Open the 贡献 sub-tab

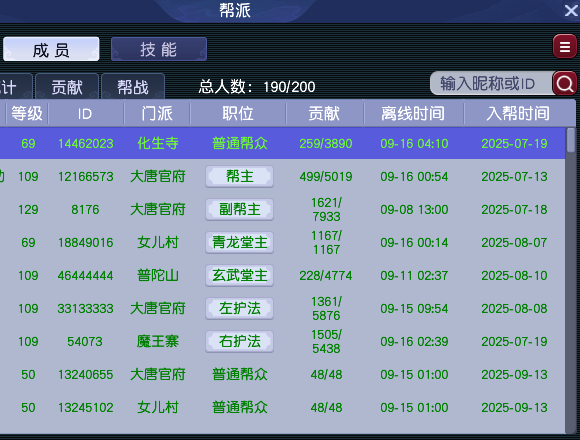pos(67,87)
